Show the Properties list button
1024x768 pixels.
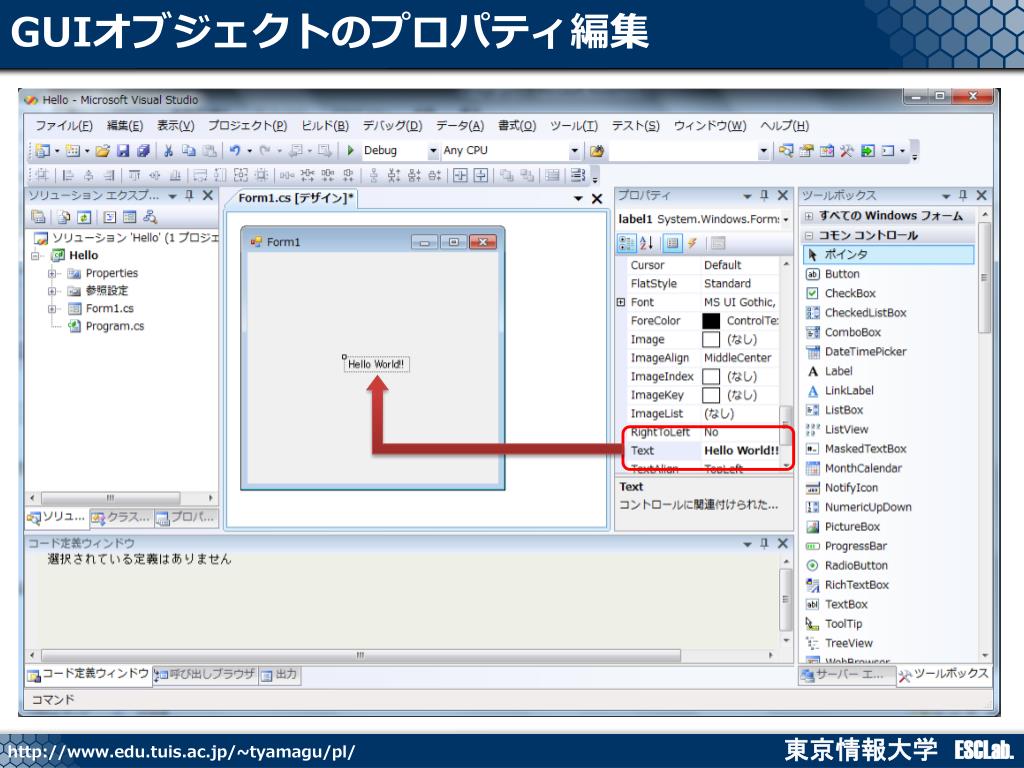tap(672, 244)
